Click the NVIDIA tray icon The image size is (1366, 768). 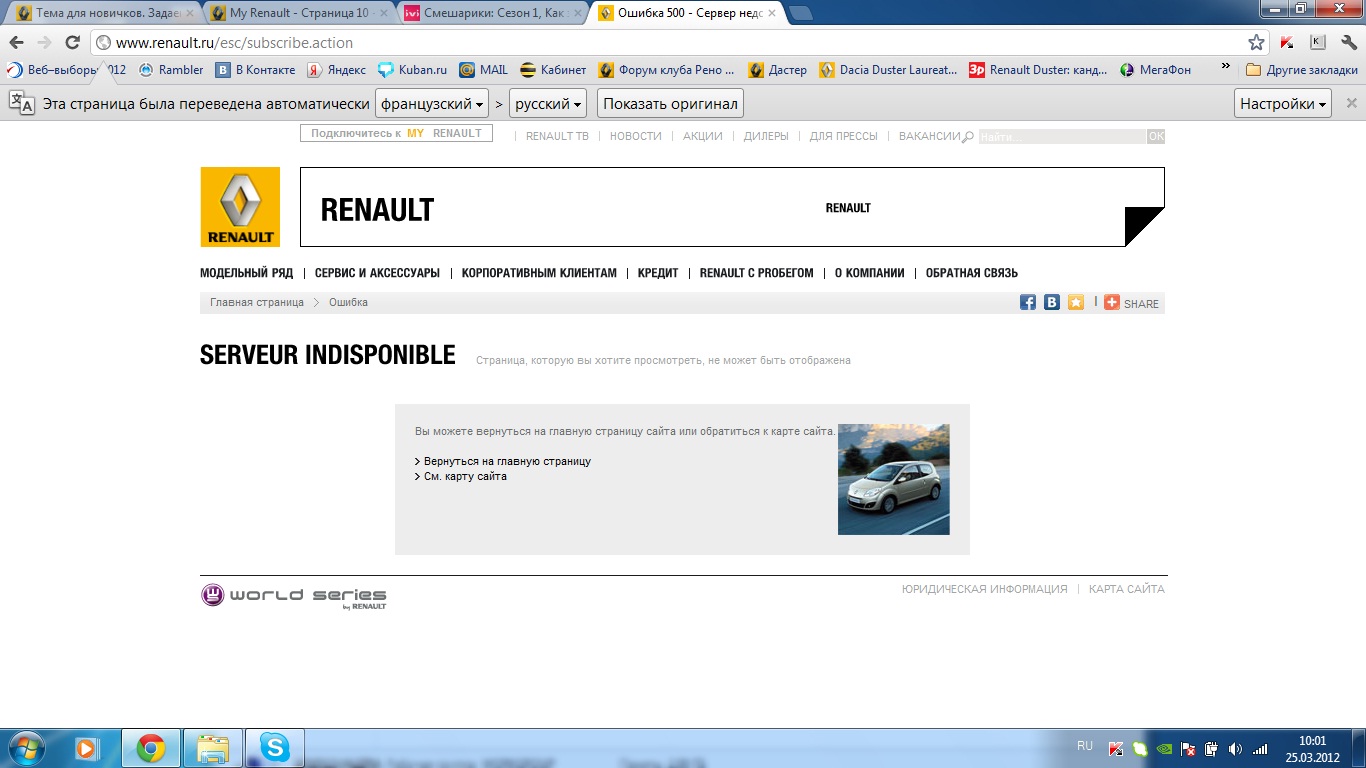(1163, 748)
